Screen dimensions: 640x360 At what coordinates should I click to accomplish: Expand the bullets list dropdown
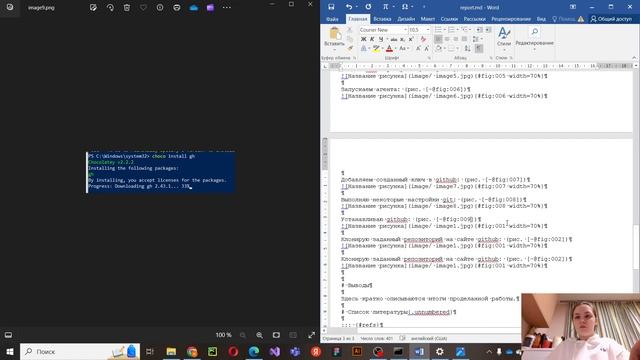coord(444,30)
